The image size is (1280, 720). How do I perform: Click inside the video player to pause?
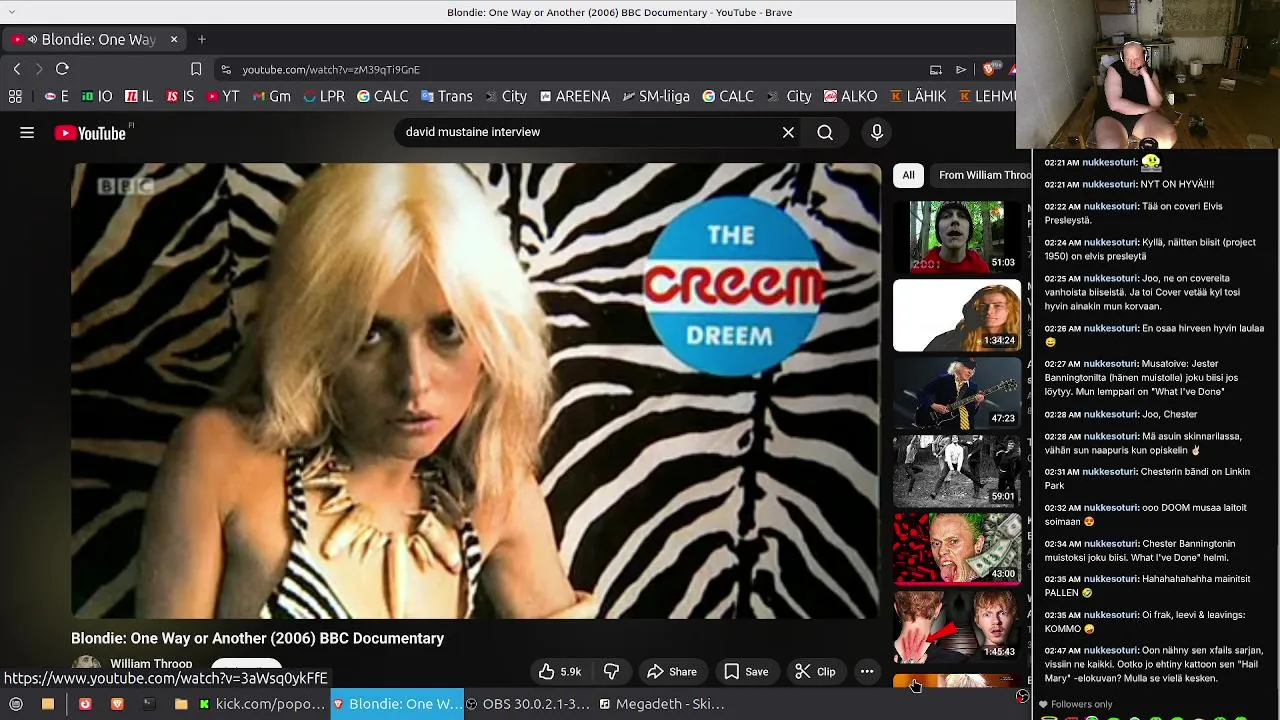tap(475, 391)
